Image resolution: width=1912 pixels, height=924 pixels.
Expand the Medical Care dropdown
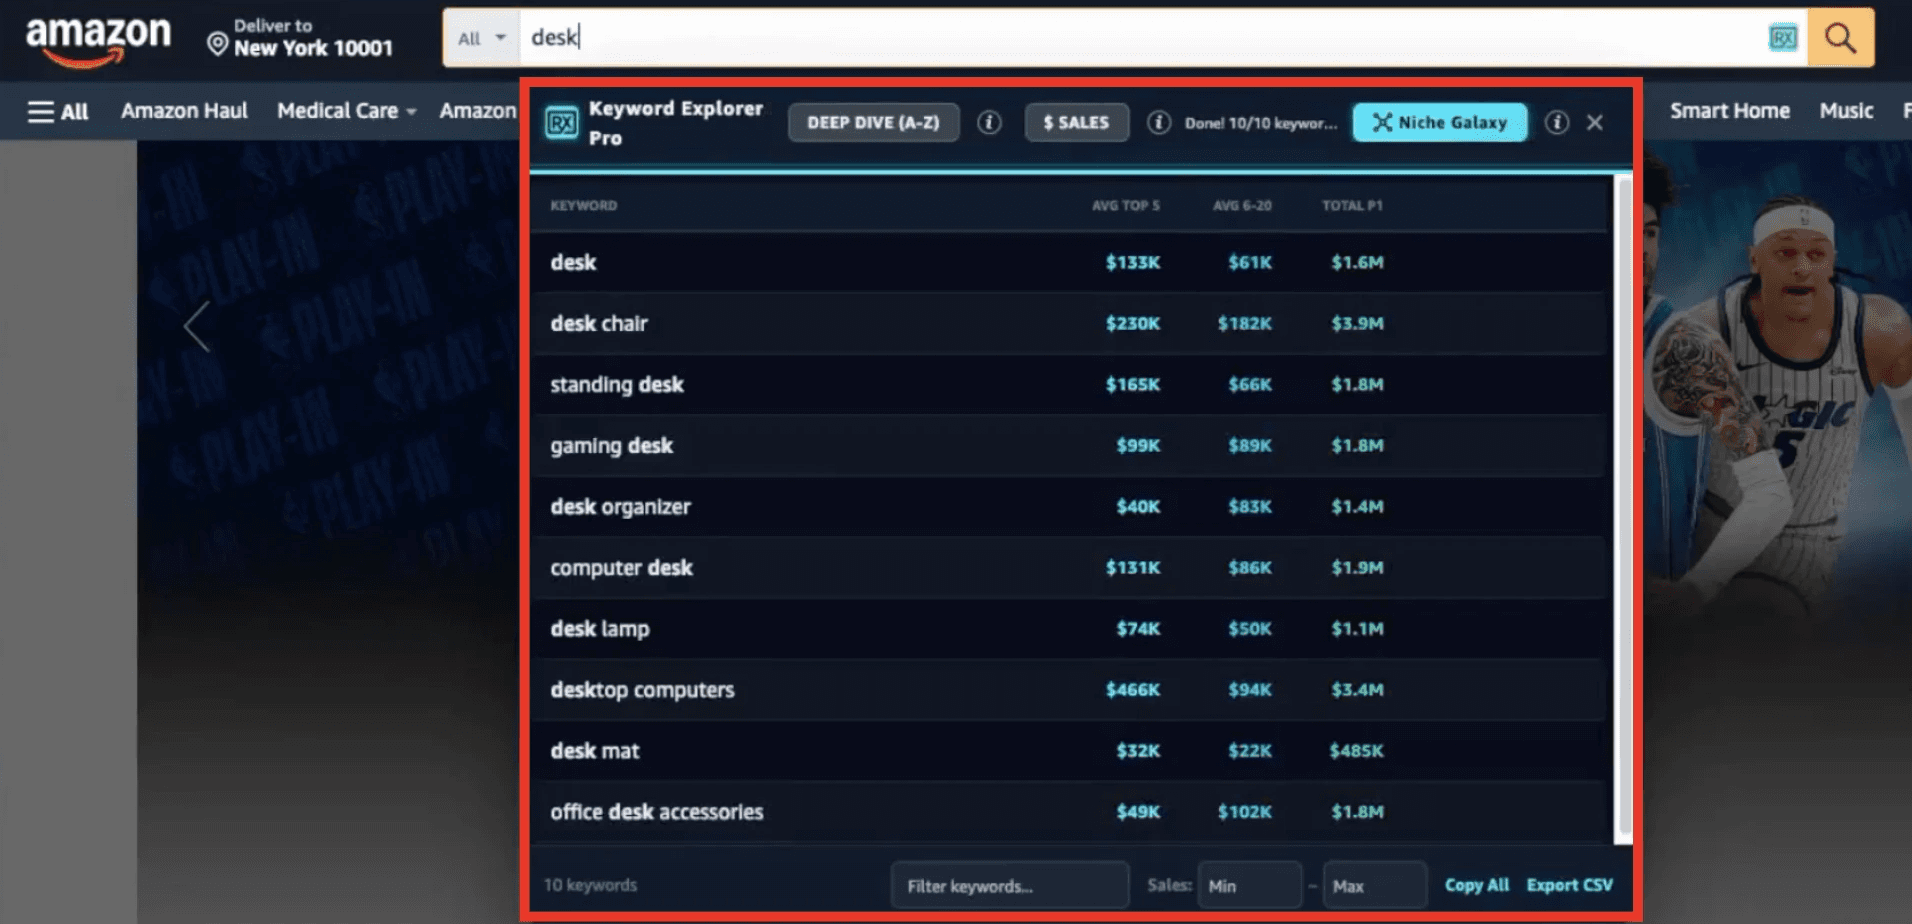click(346, 111)
